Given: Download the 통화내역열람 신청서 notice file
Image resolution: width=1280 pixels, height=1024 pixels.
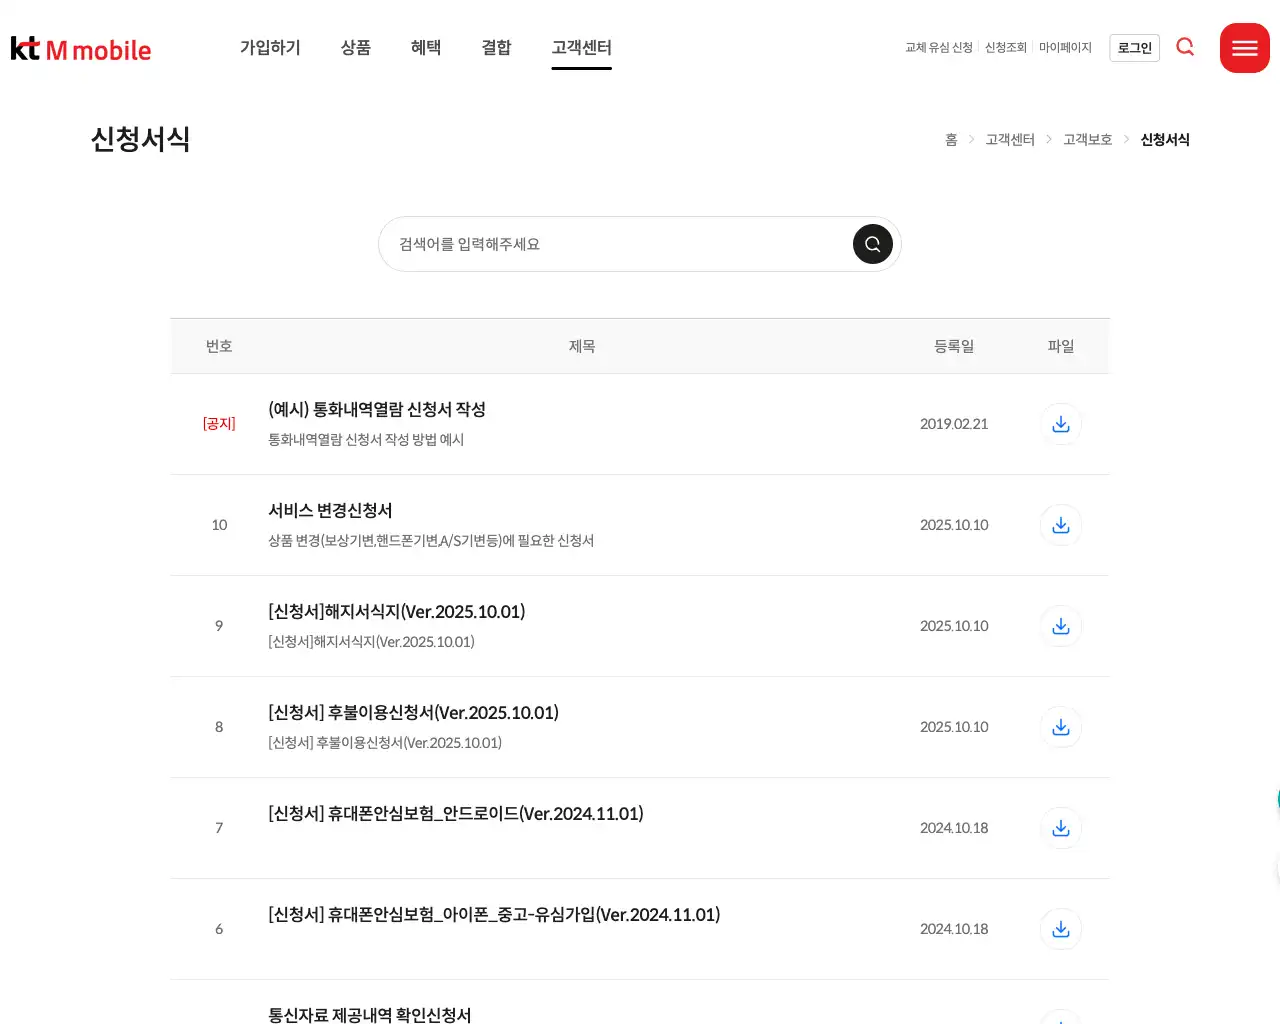Looking at the screenshot, I should (x=1060, y=424).
